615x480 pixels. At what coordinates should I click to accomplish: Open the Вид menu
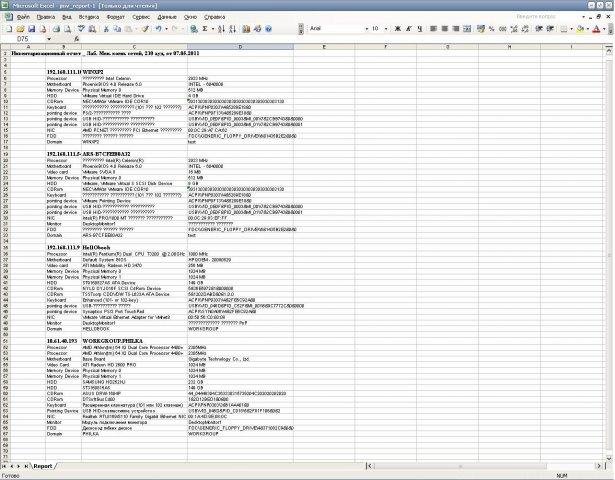pos(67,17)
